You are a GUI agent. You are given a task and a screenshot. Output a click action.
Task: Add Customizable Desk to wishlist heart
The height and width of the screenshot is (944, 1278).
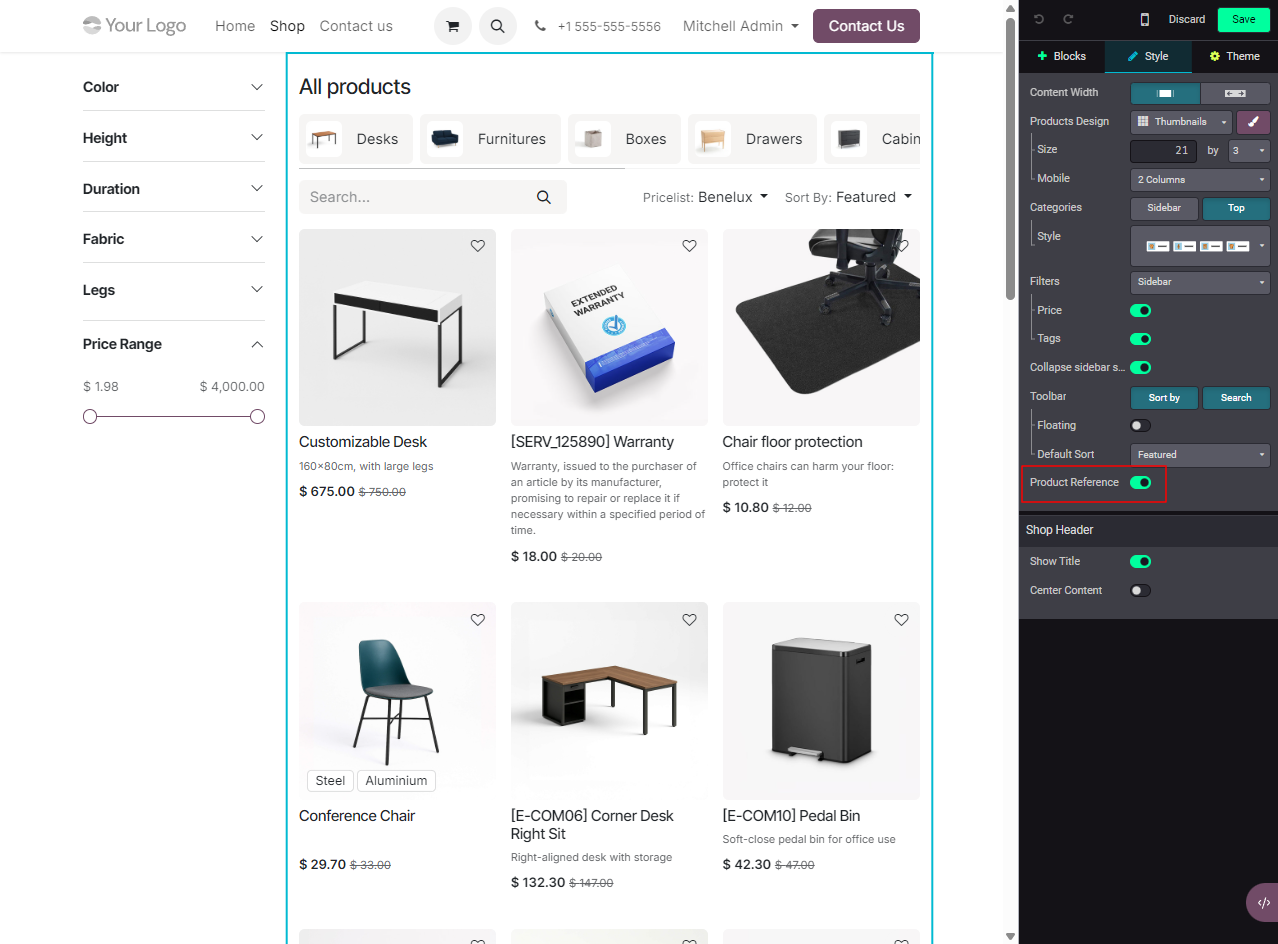click(478, 246)
